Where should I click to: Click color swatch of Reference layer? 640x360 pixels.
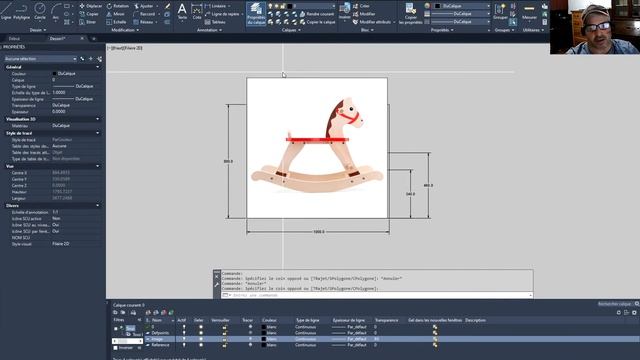coord(264,345)
